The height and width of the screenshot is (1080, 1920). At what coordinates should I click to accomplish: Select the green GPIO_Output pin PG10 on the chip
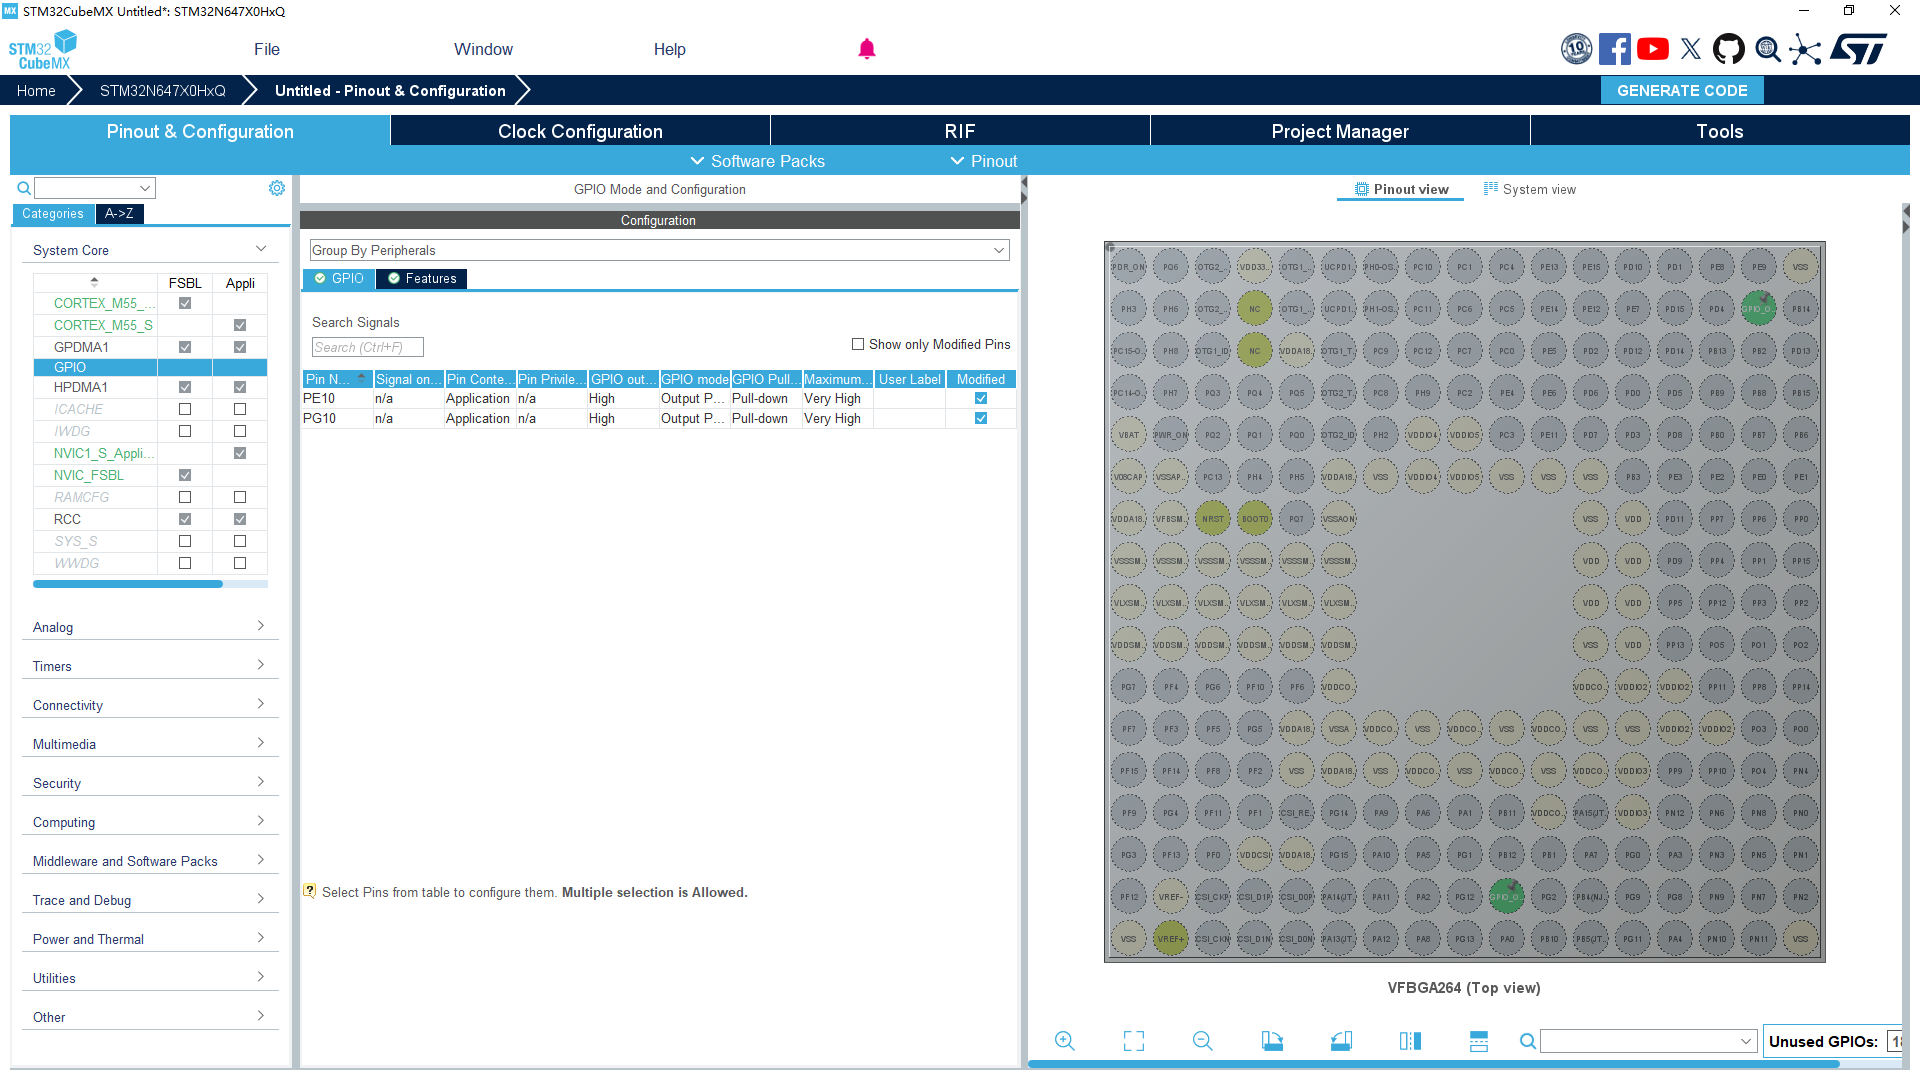pyautogui.click(x=1506, y=897)
